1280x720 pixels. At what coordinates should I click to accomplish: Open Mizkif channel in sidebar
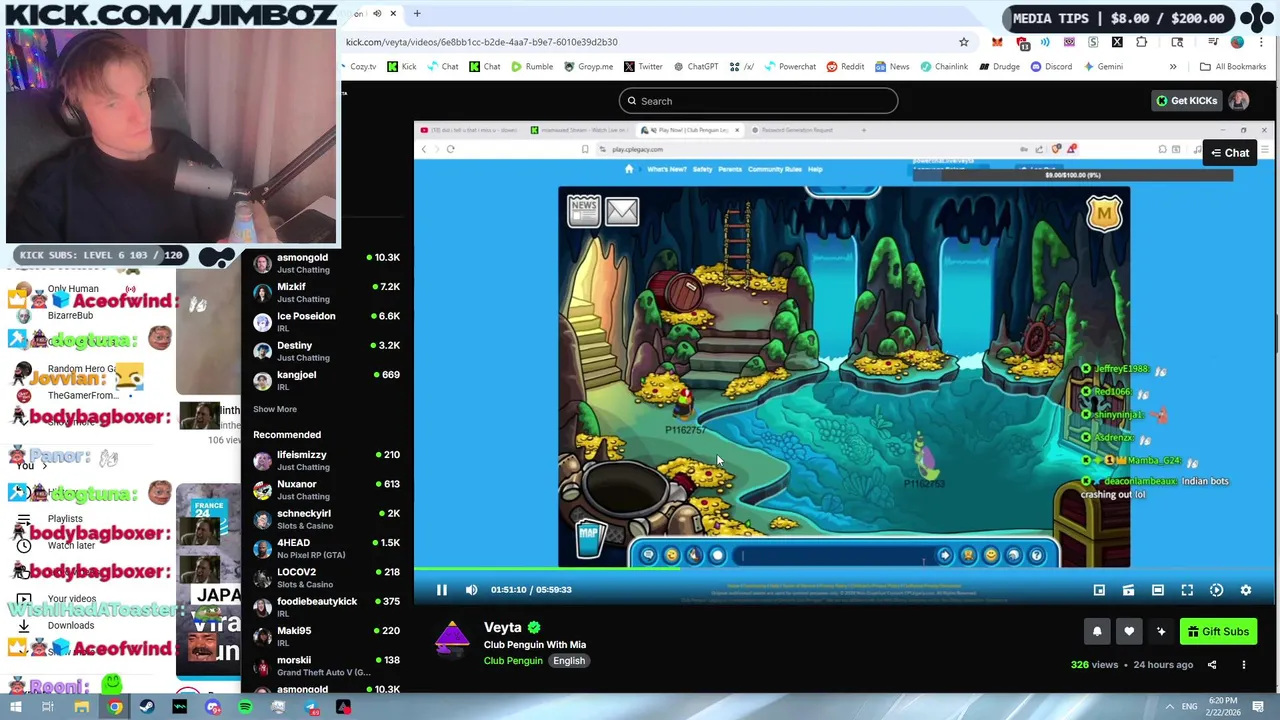tap(325, 293)
